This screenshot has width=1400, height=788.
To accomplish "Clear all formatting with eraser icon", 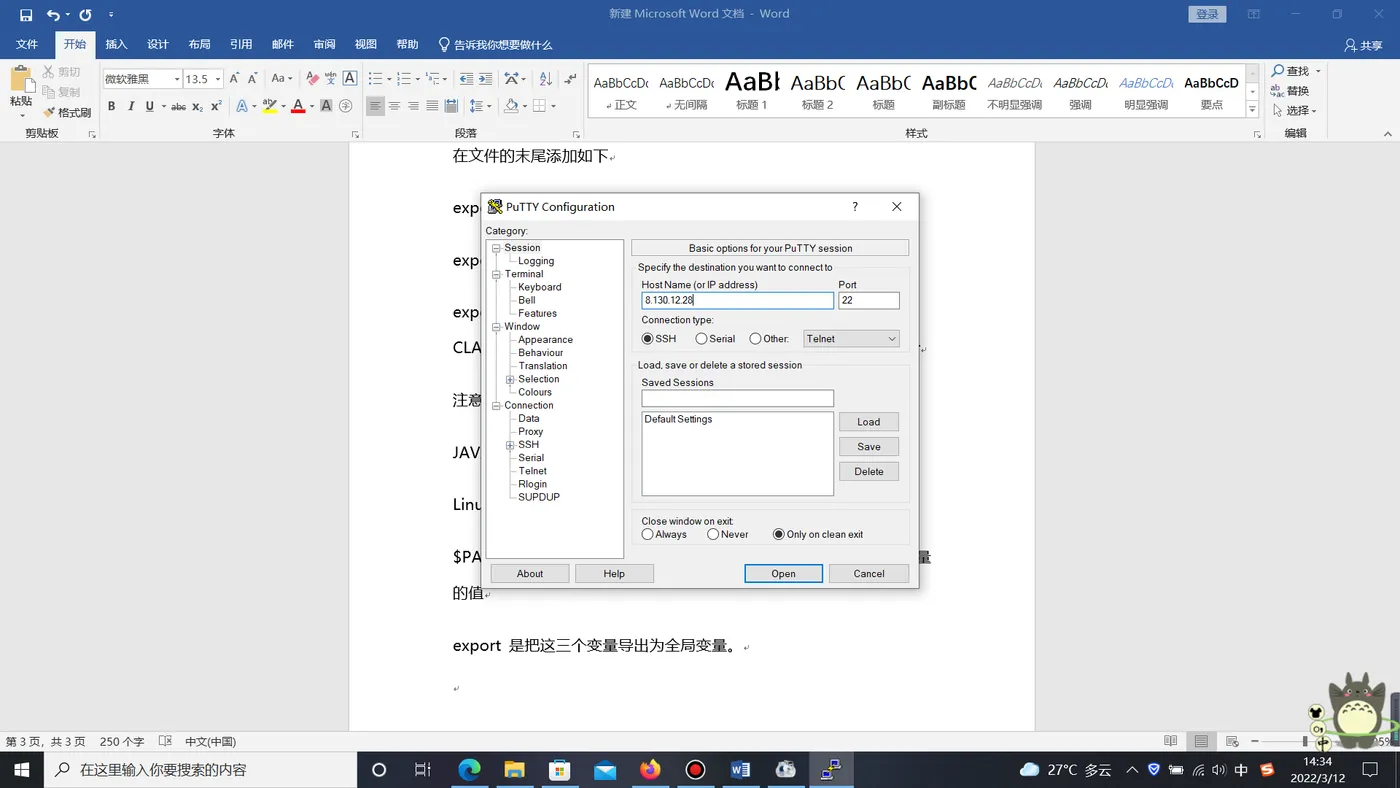I will click(x=312, y=78).
